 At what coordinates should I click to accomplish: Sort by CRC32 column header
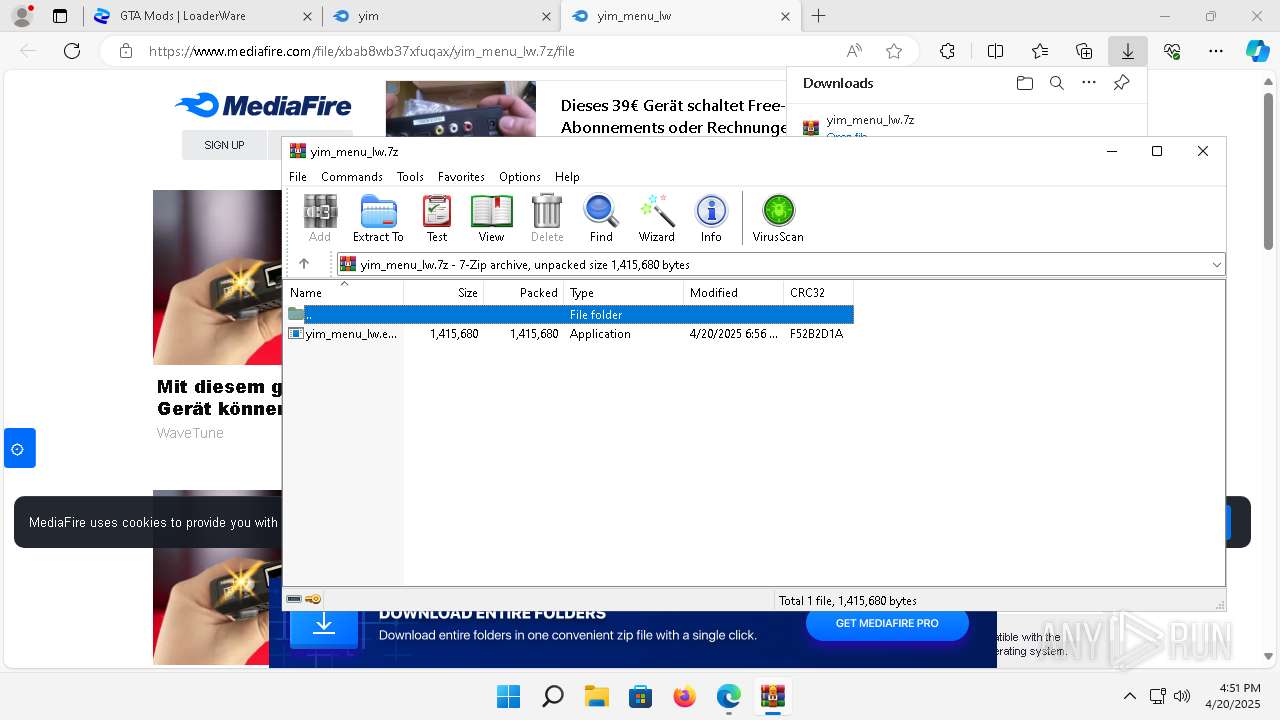819,293
